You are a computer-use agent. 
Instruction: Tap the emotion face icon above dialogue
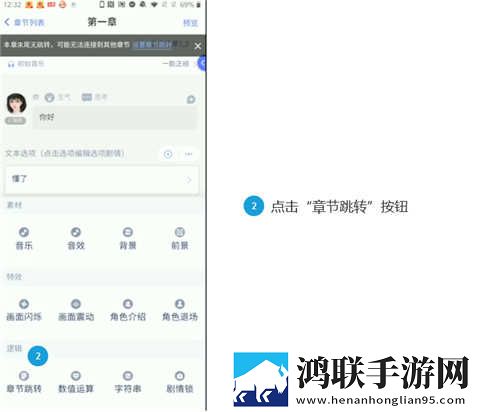pos(50,97)
